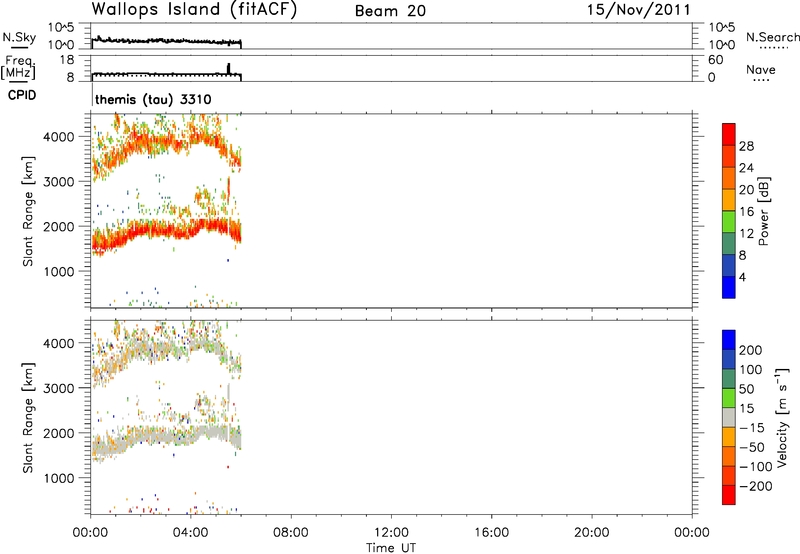Click the gray segment of velocity colorbar

(729, 417)
